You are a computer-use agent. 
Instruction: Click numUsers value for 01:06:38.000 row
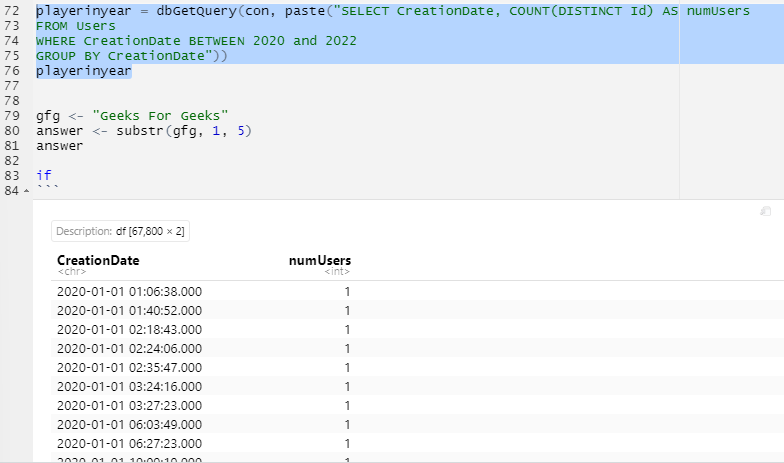pyautogui.click(x=347, y=292)
